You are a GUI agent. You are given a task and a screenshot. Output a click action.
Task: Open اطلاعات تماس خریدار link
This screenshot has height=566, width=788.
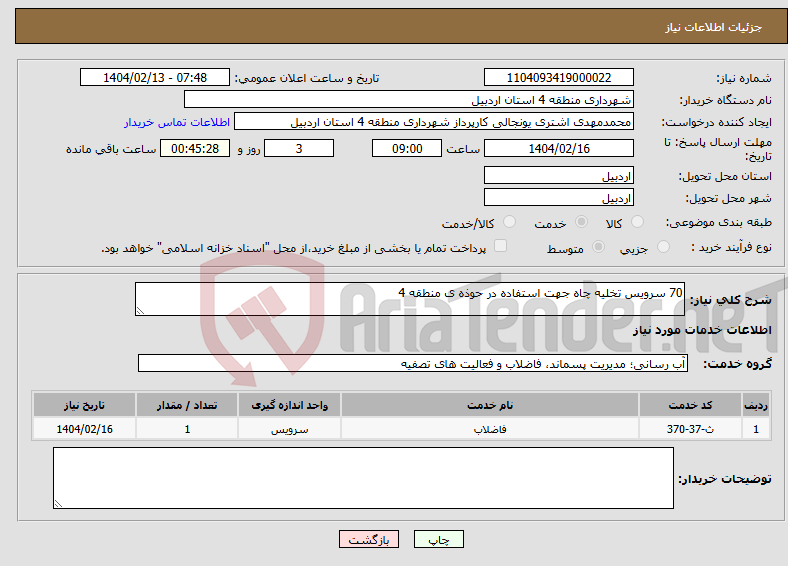pyautogui.click(x=177, y=122)
